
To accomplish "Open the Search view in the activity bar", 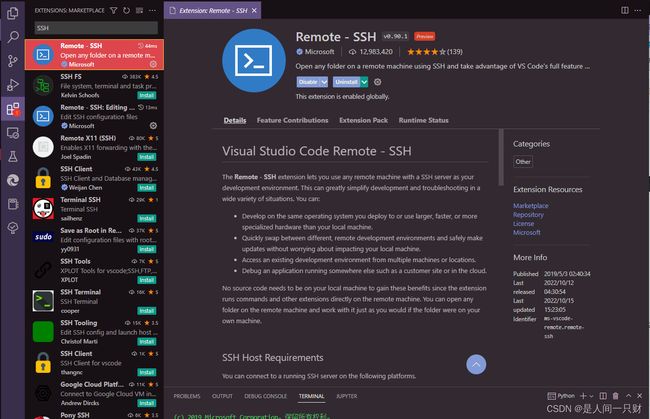I will tap(13, 37).
